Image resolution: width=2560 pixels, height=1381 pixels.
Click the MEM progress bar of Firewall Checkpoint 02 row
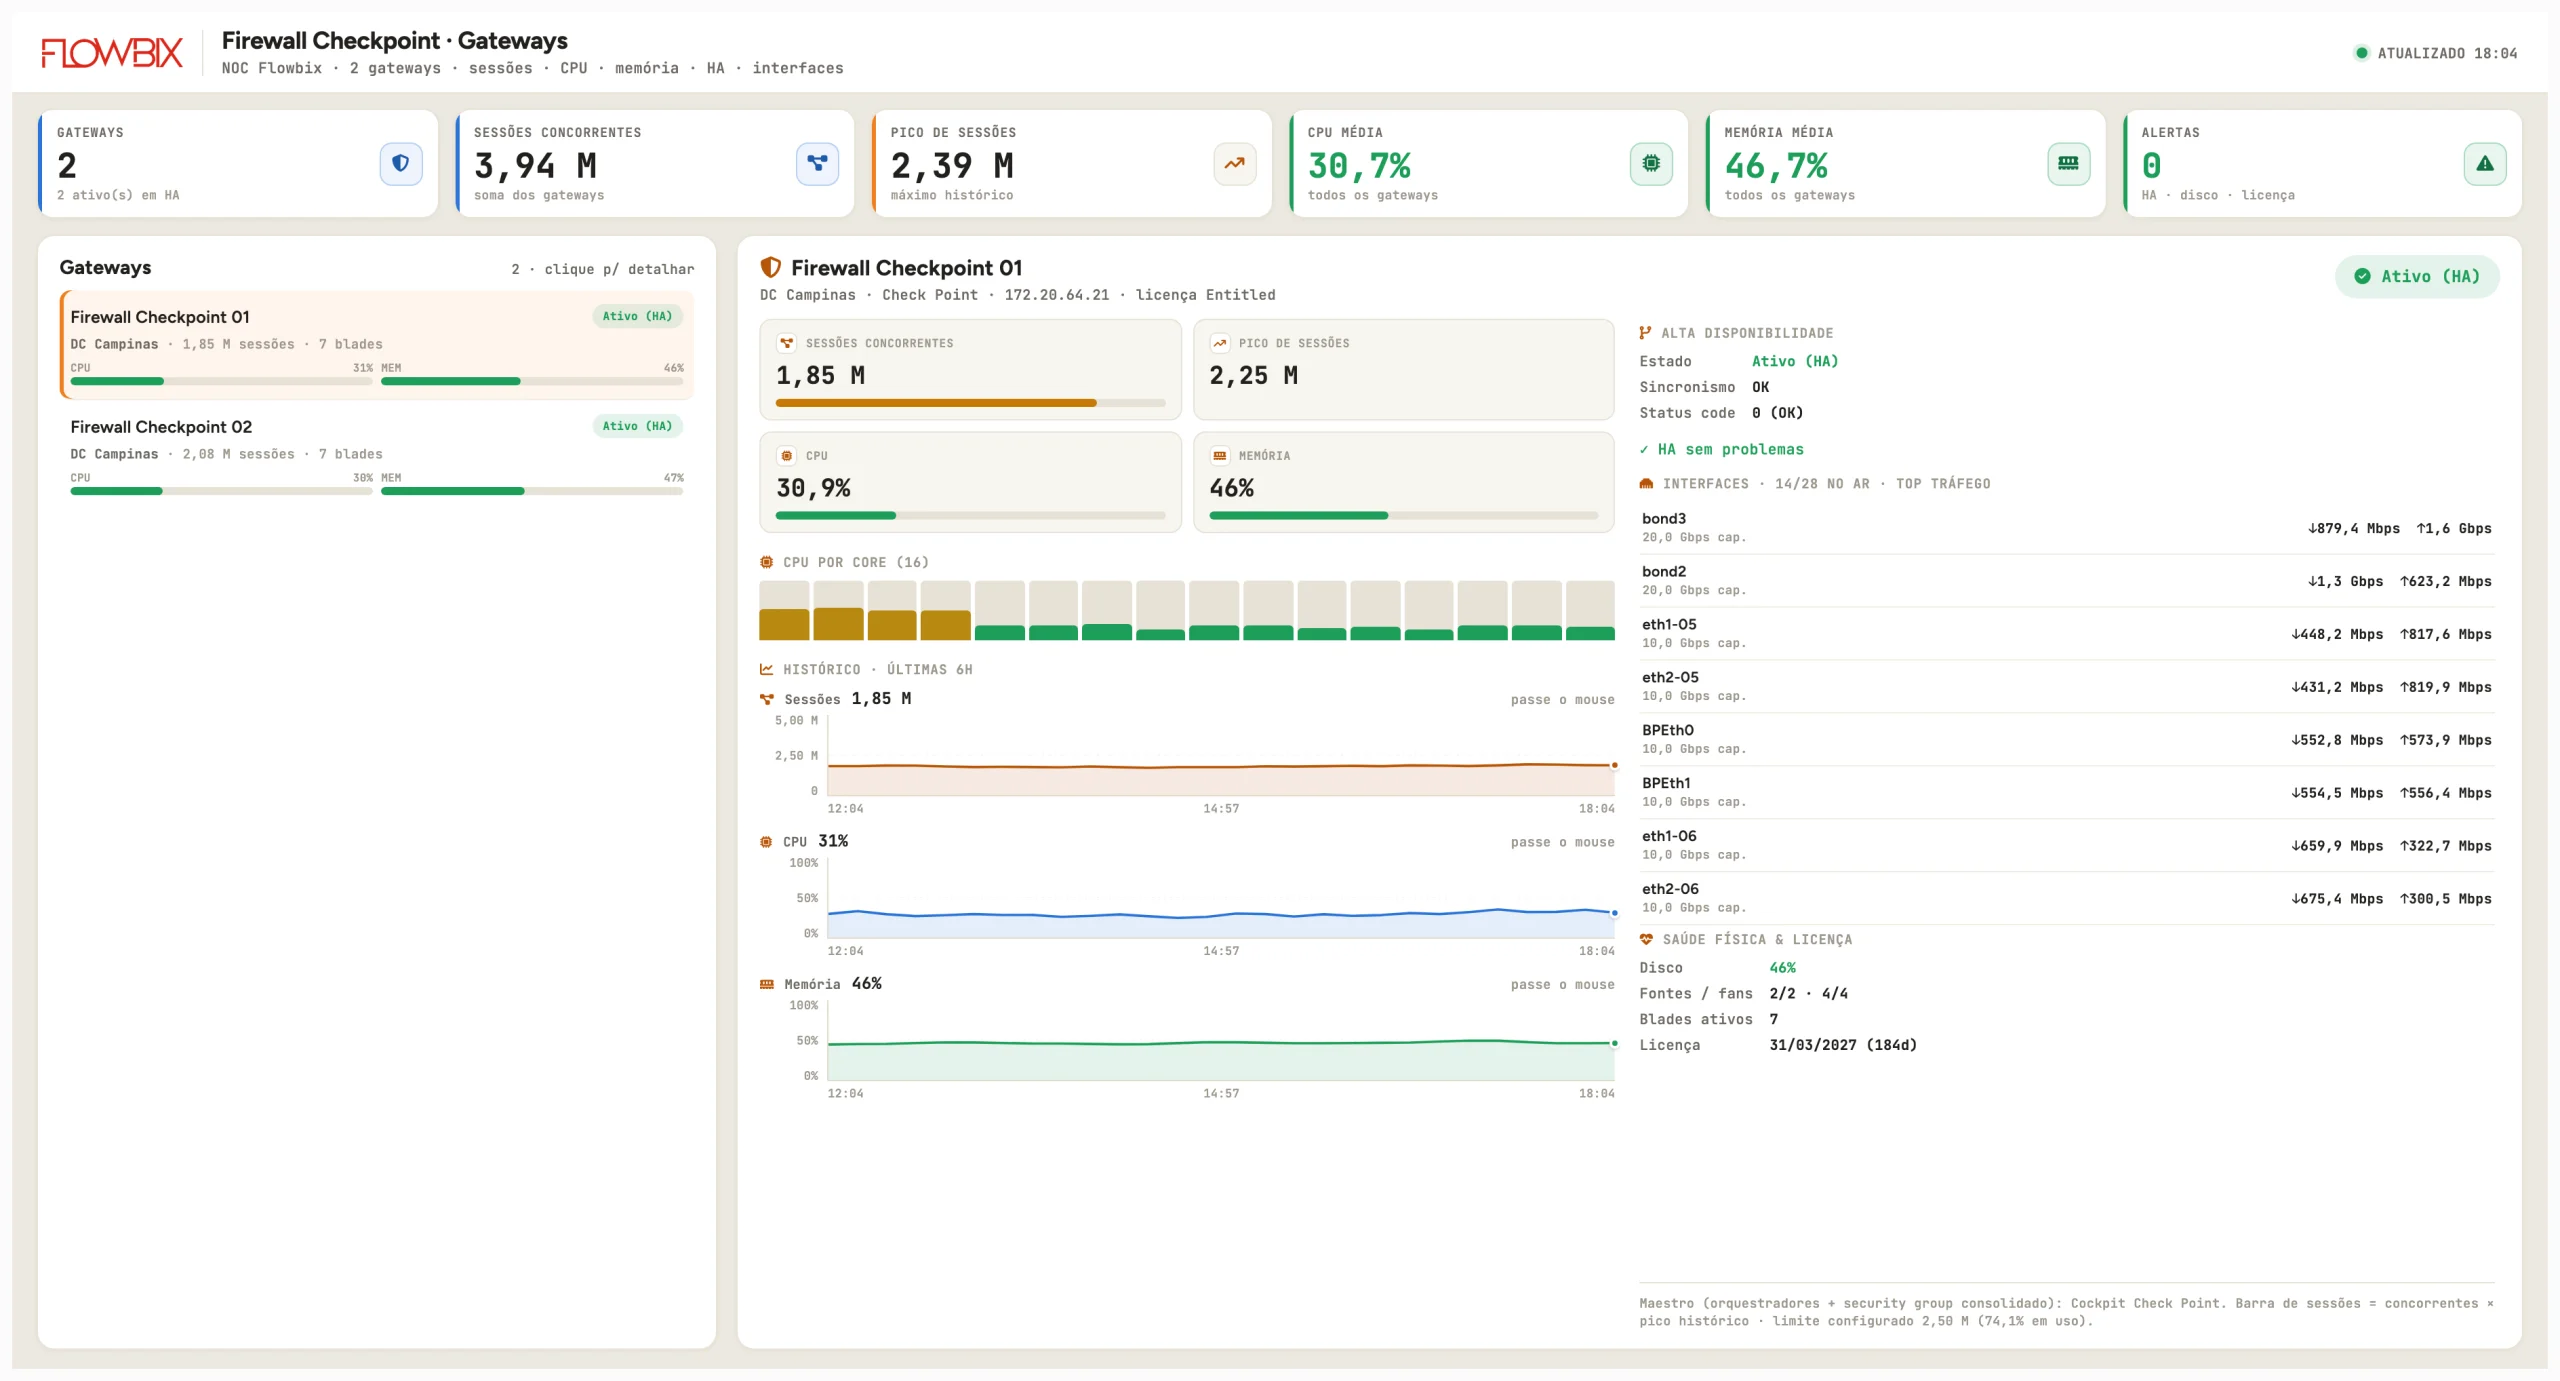[532, 491]
